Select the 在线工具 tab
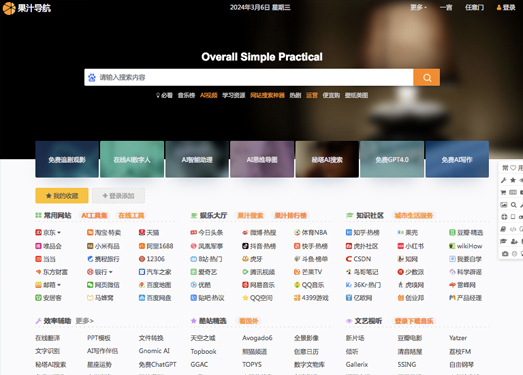This screenshot has width=523, height=375. (x=131, y=216)
